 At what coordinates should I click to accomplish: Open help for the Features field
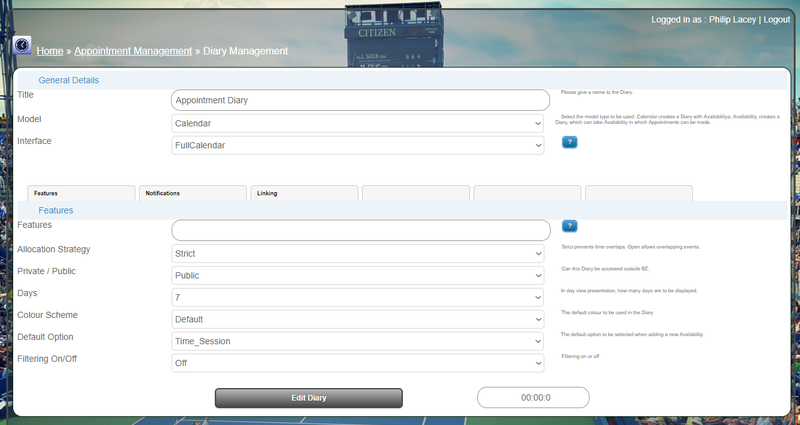(569, 226)
